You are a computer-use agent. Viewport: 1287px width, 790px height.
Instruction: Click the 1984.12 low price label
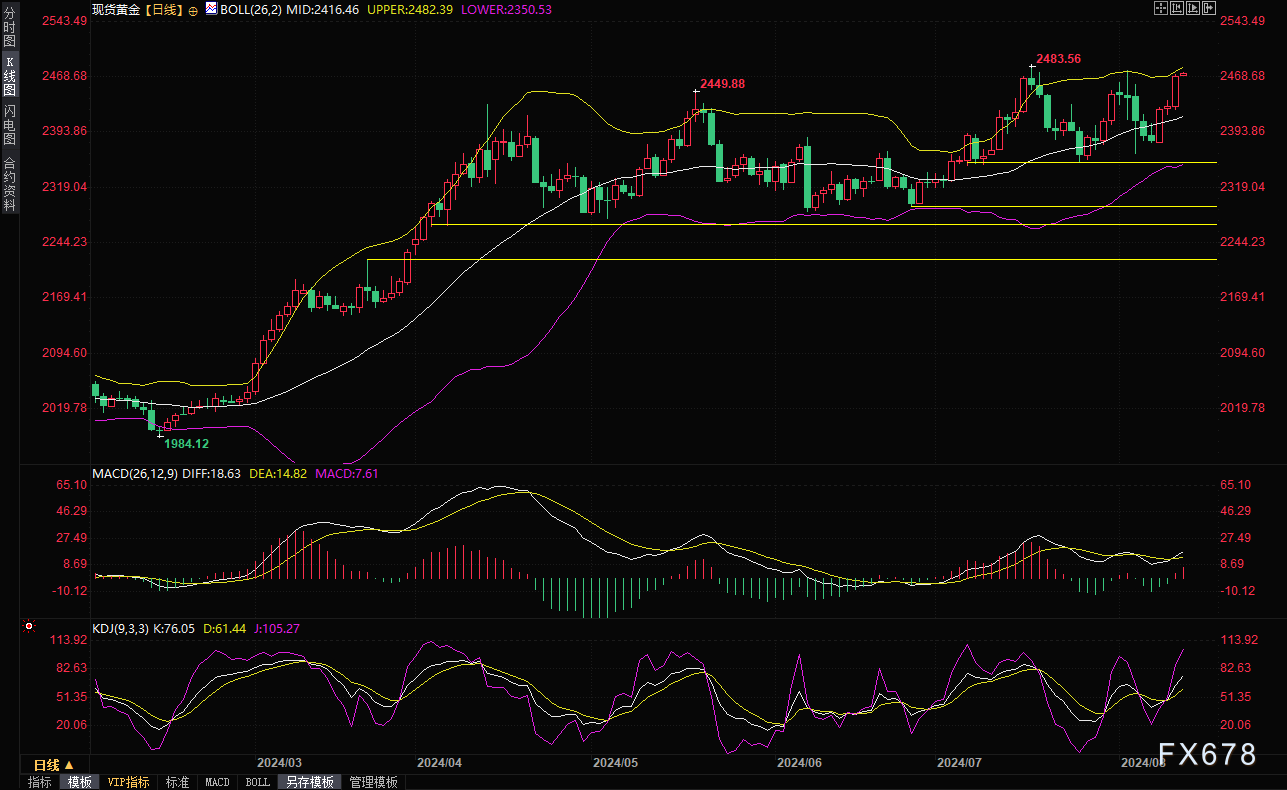click(185, 442)
